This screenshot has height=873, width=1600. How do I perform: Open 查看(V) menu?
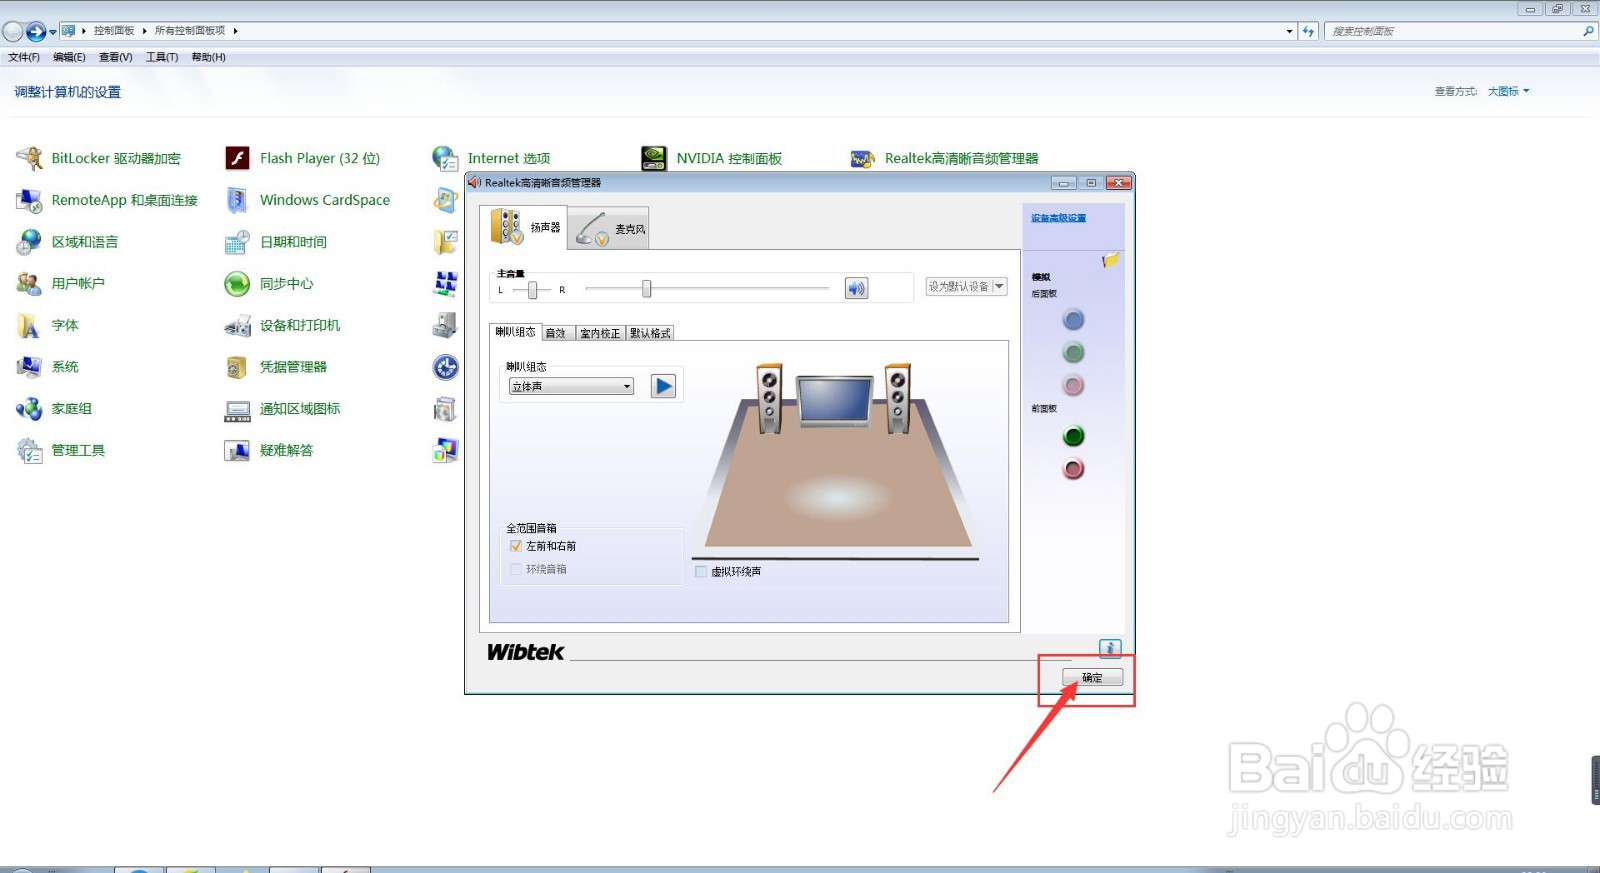tap(116, 57)
